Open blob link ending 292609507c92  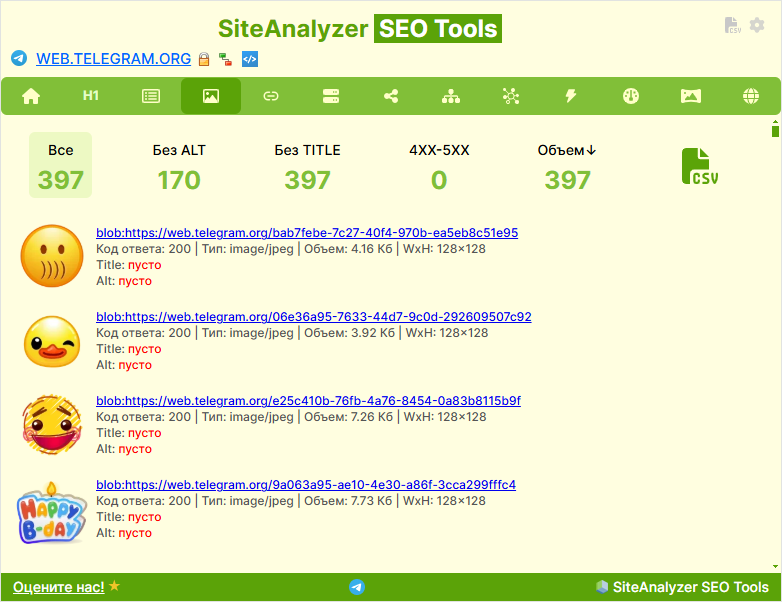pos(314,317)
